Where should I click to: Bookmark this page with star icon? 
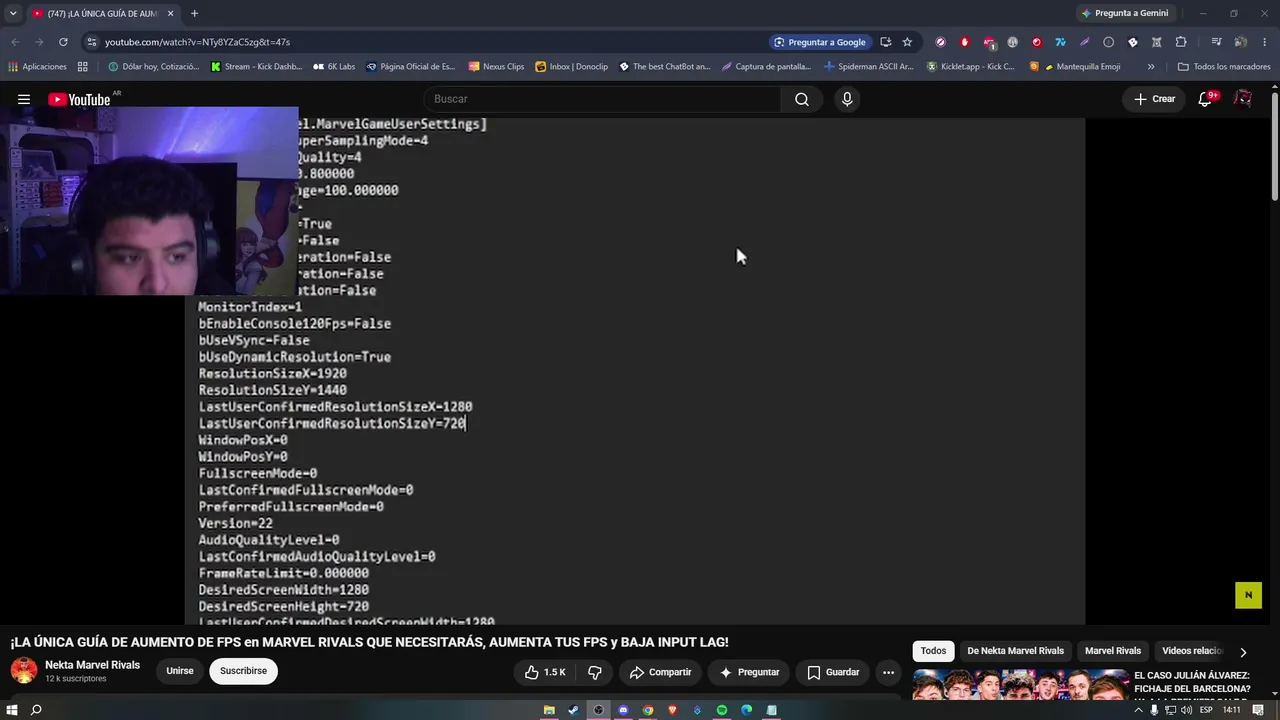coord(907,42)
